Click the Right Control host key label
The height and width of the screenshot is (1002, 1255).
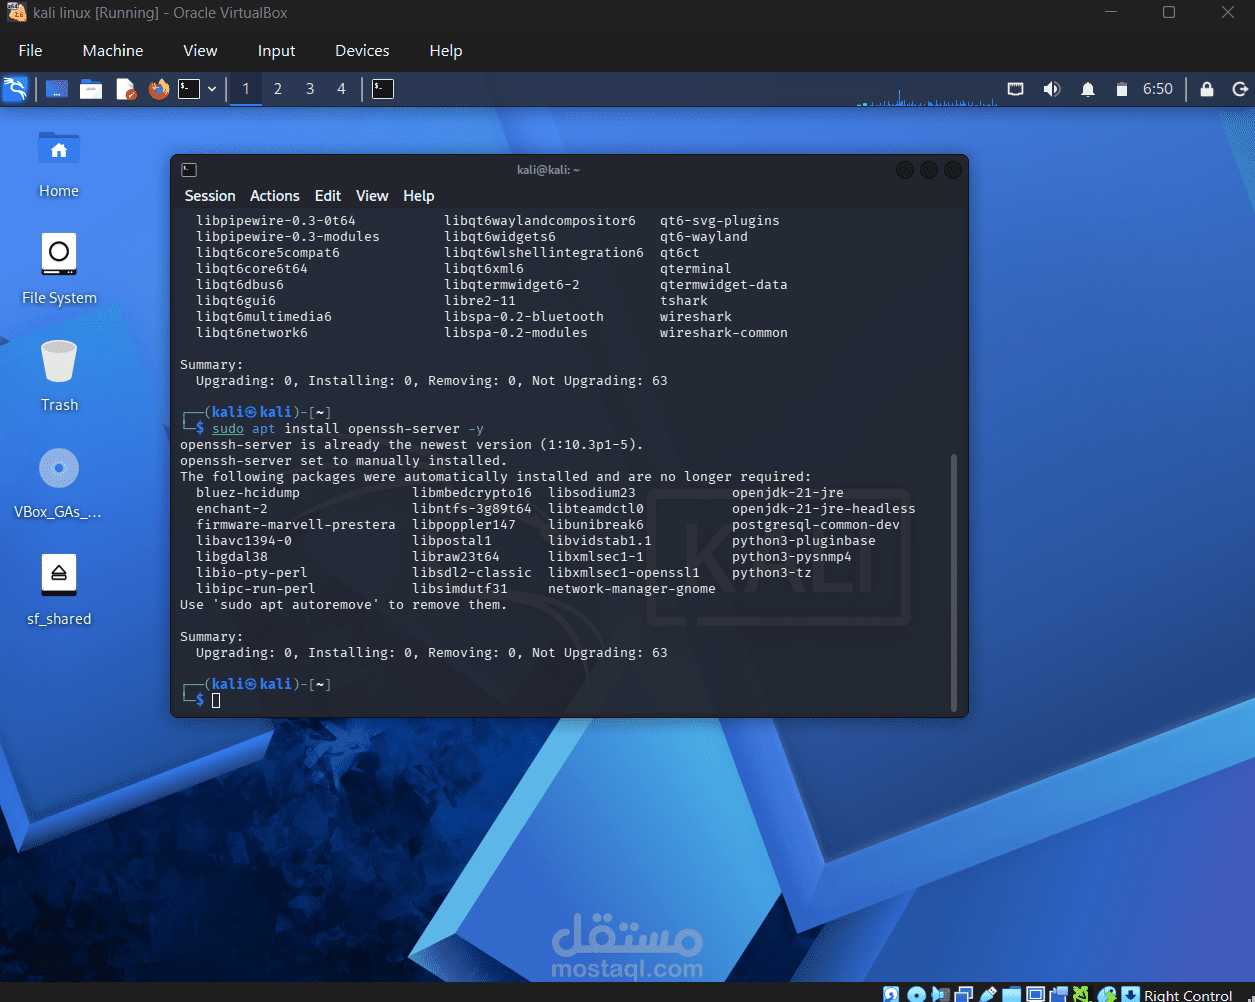[x=1188, y=995]
